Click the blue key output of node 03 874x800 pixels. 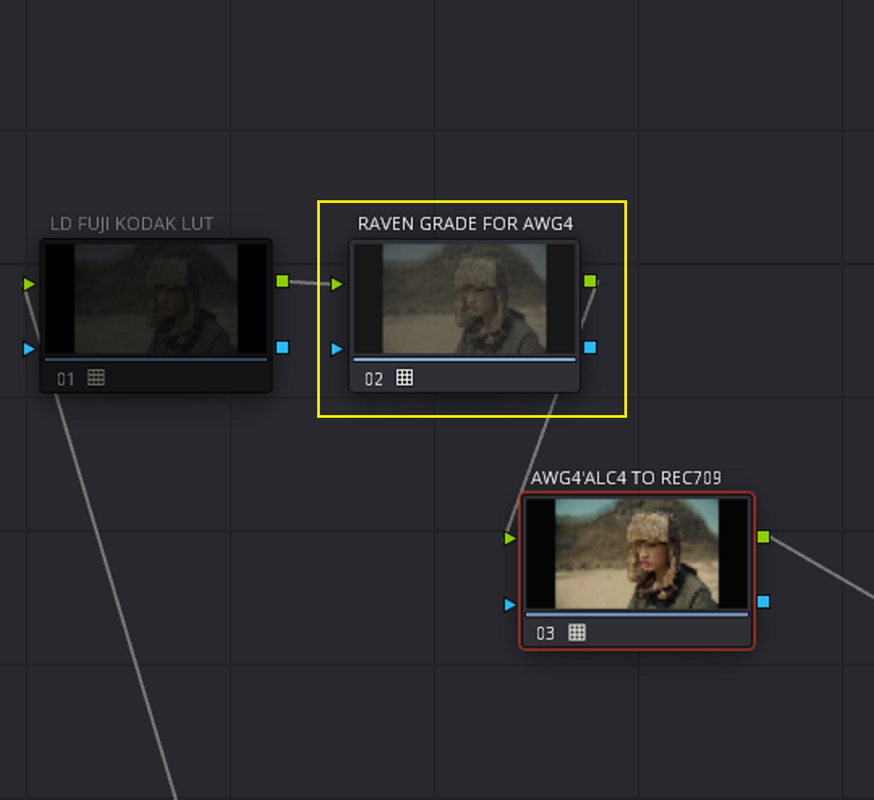tap(764, 602)
